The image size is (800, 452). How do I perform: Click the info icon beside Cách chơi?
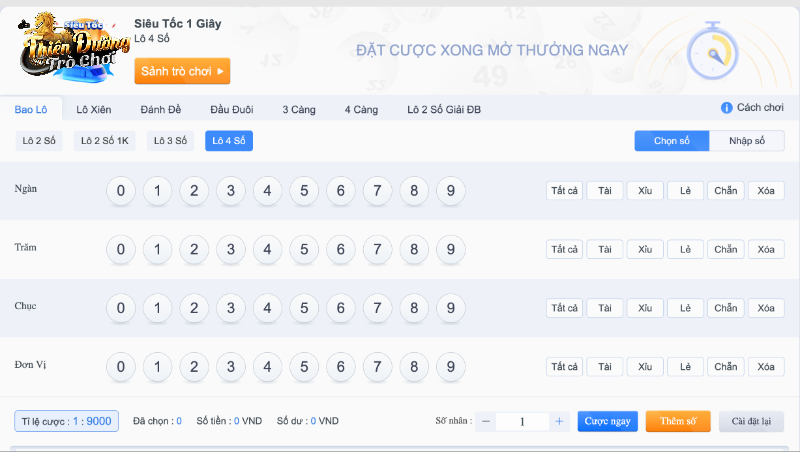(x=727, y=108)
